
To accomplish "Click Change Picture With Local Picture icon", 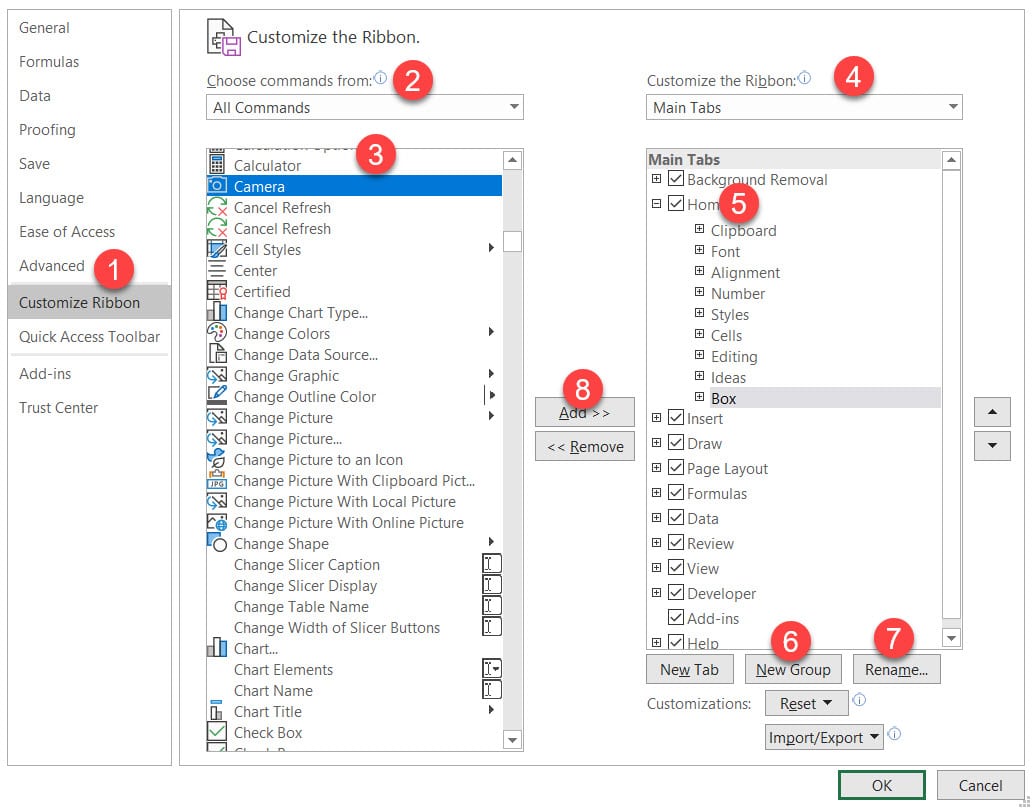I will (217, 501).
